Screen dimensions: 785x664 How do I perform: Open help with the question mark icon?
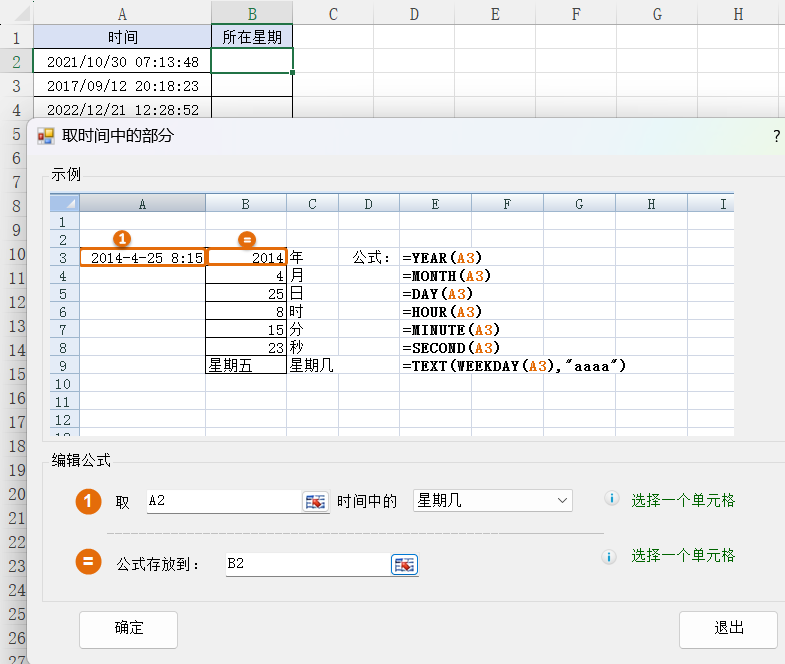(x=776, y=136)
